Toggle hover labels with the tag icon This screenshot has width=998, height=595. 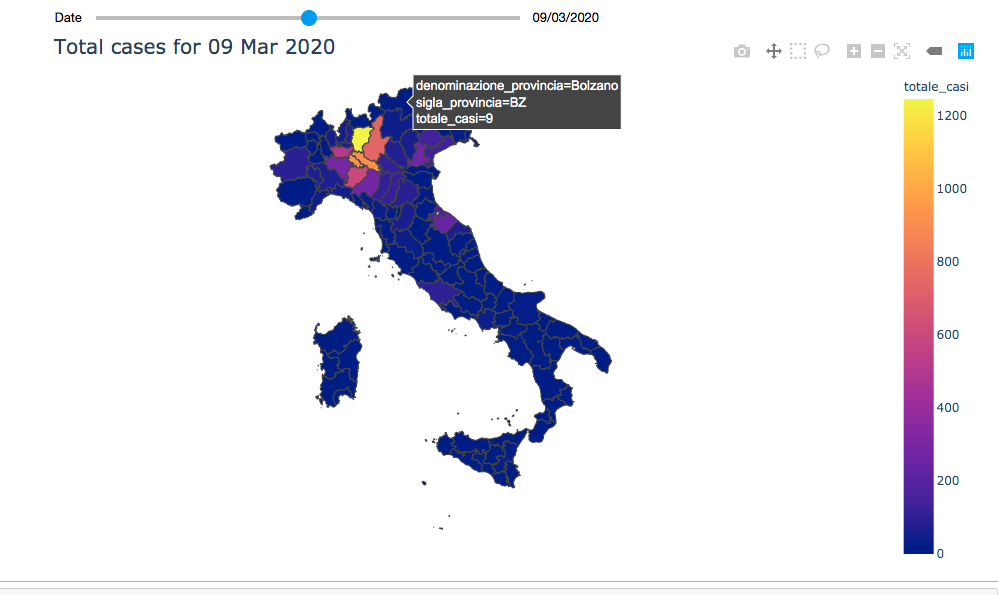[935, 51]
